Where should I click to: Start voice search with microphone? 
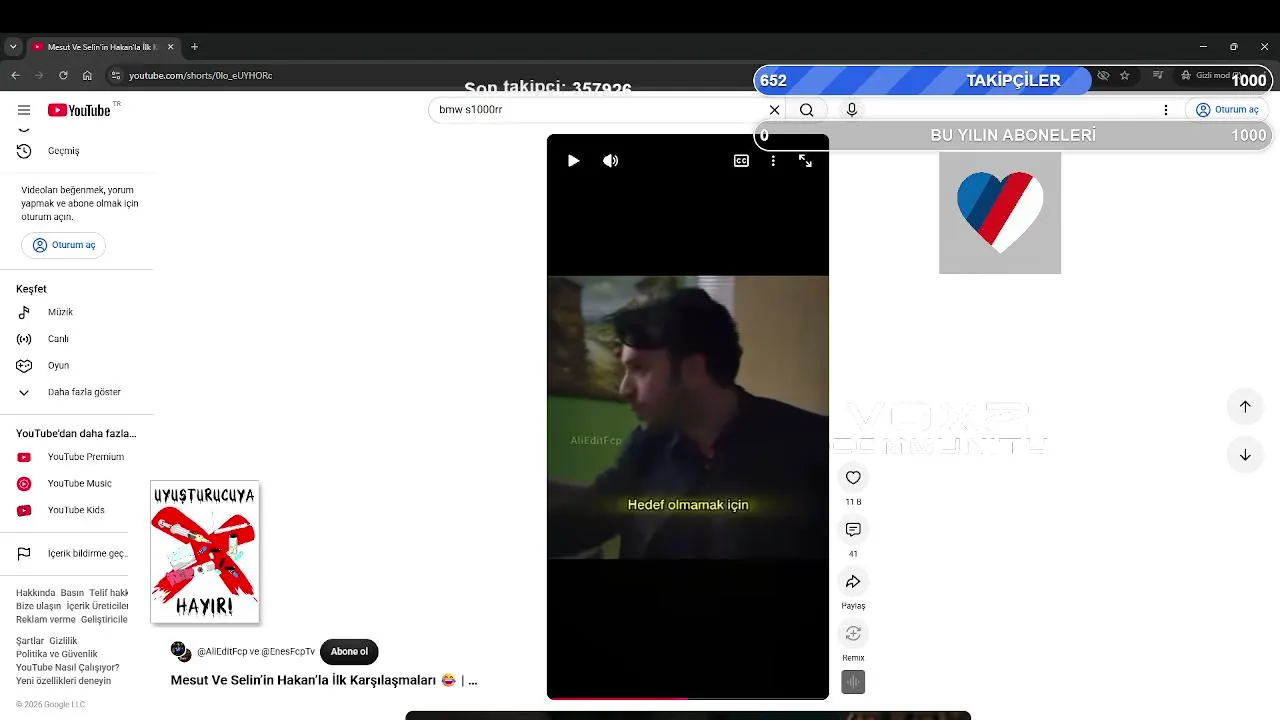(852, 110)
